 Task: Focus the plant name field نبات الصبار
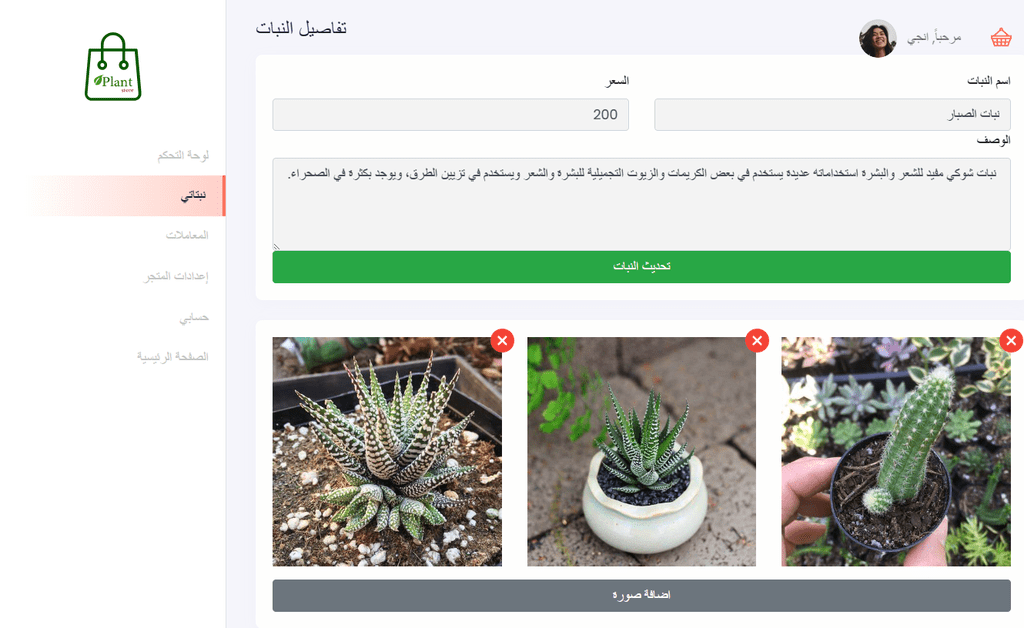point(833,115)
